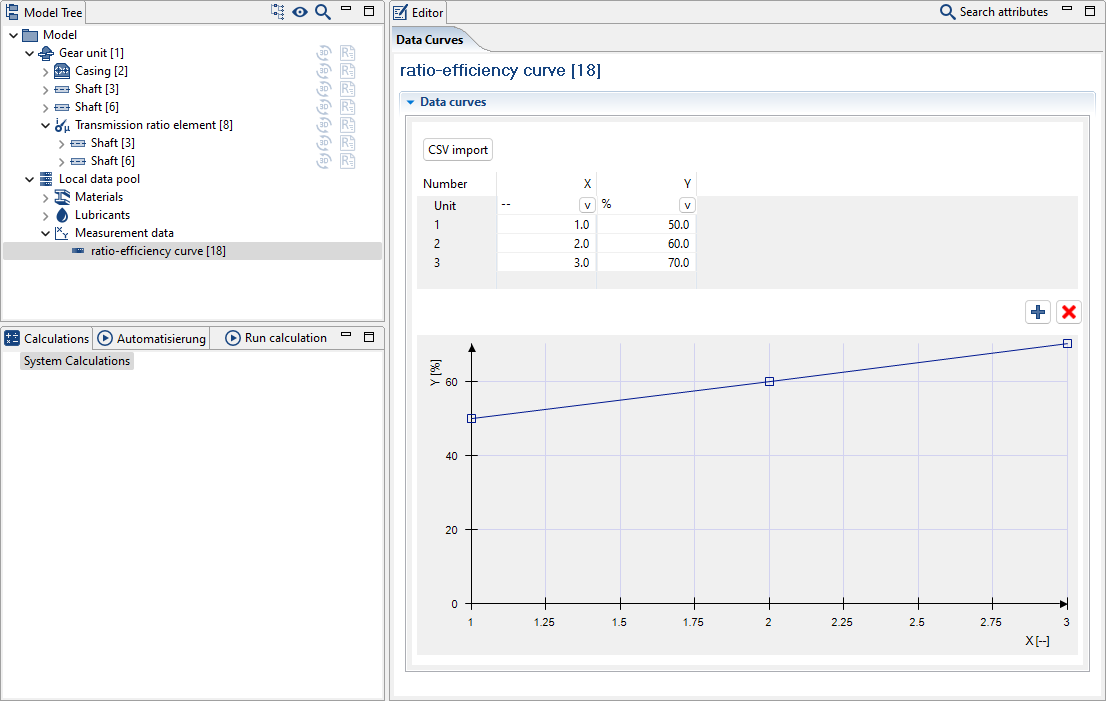This screenshot has width=1106, height=701.
Task: Click the blue plus add-row icon
Action: point(1038,312)
